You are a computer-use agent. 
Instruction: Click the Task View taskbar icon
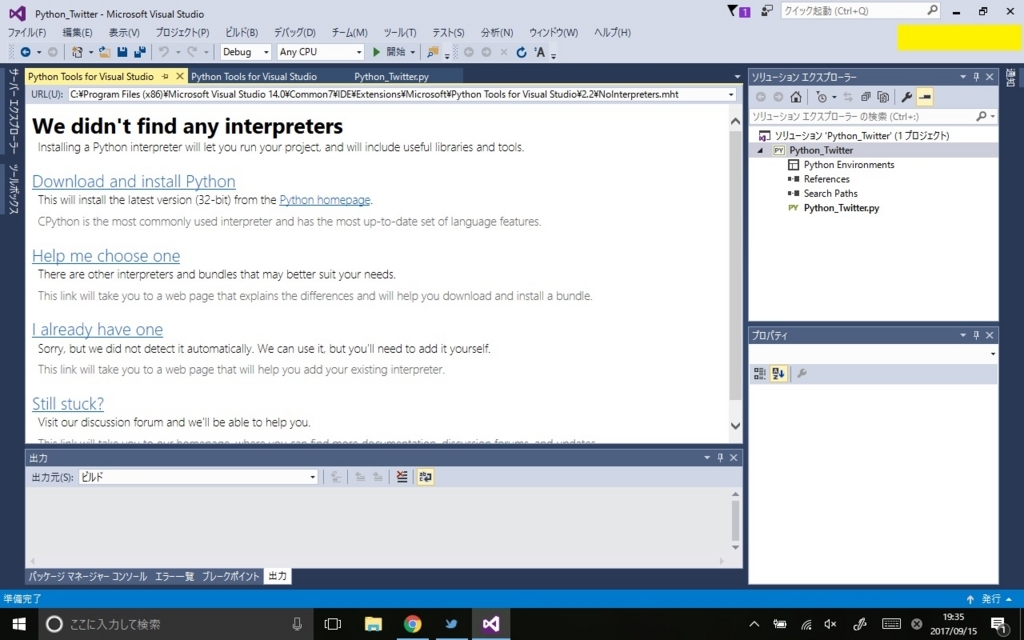coord(333,624)
